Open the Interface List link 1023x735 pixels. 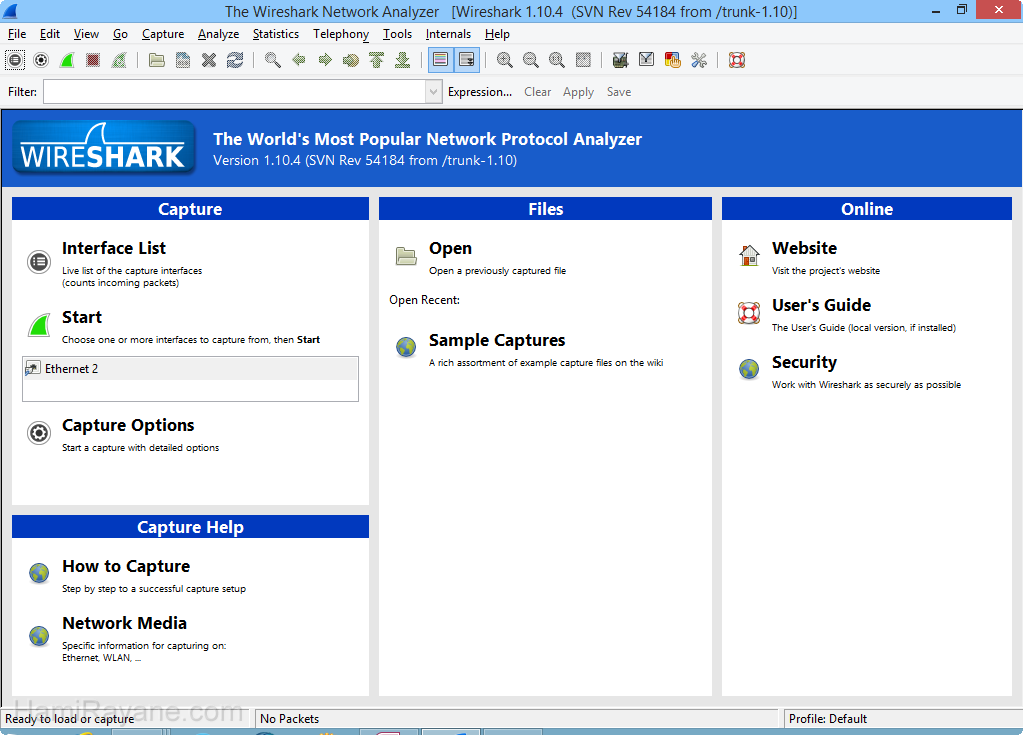tap(114, 248)
